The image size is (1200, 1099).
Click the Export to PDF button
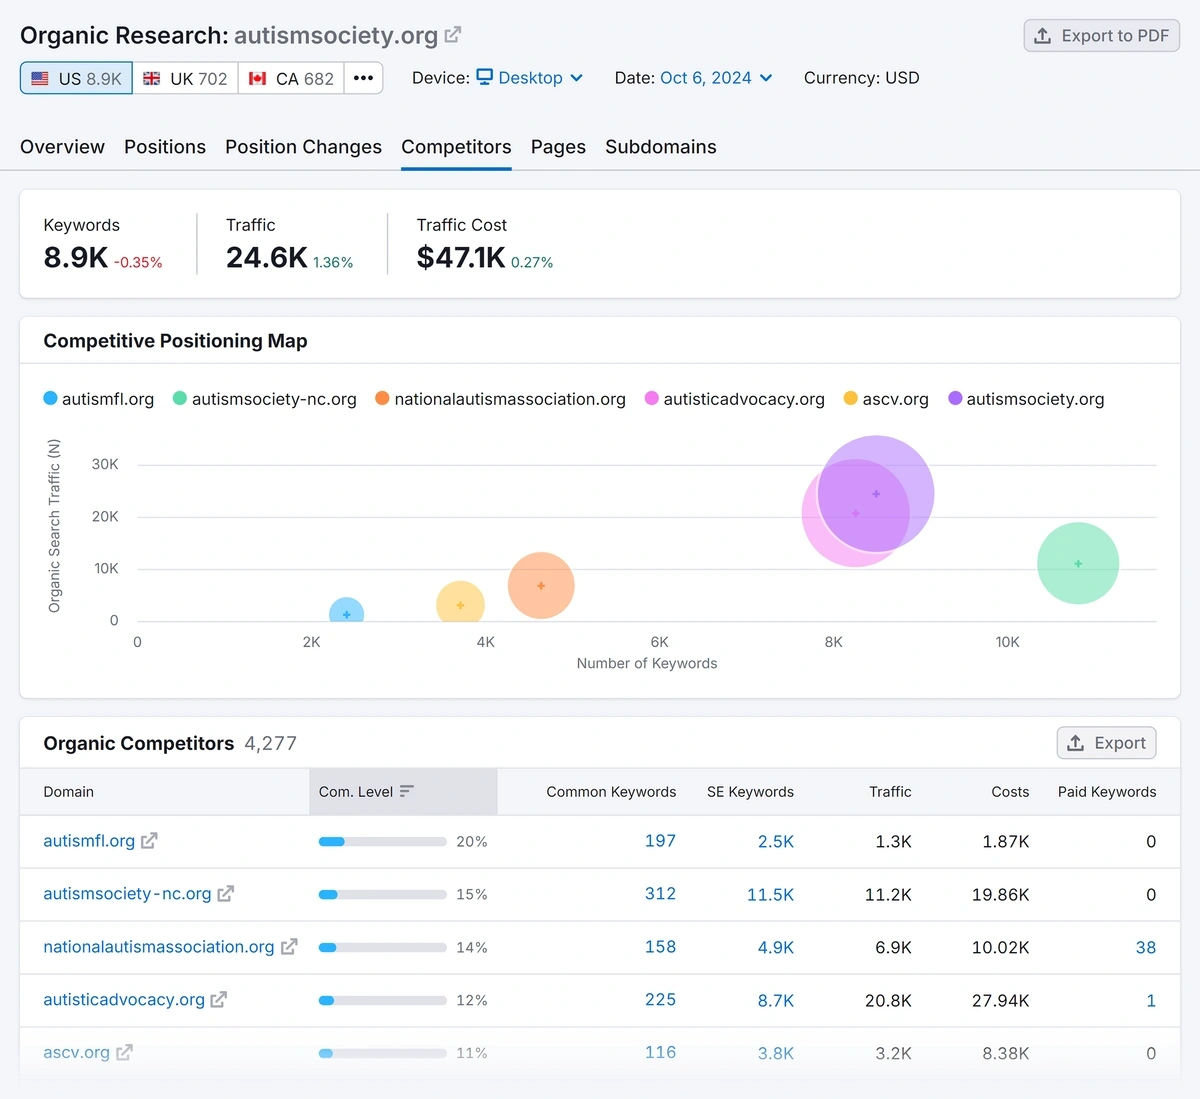point(1102,36)
